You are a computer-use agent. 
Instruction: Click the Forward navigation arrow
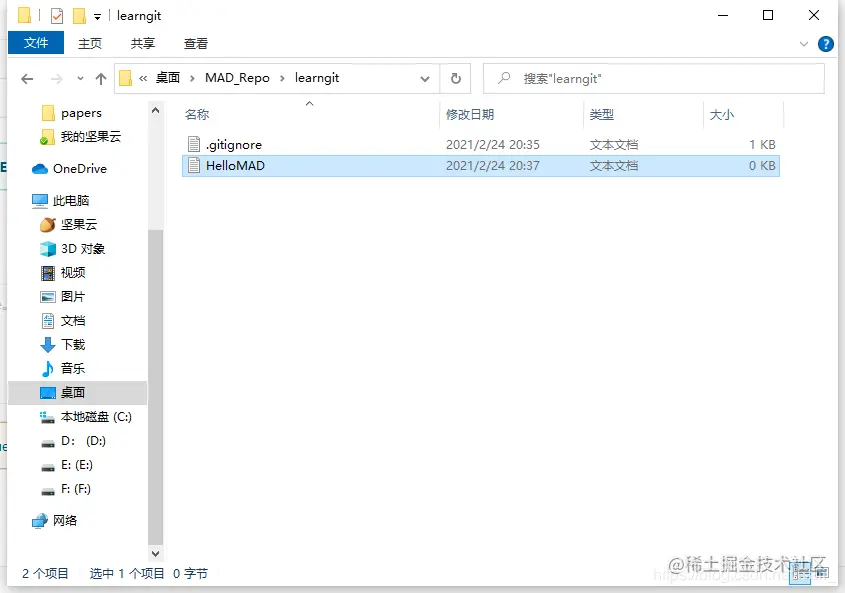coord(57,79)
